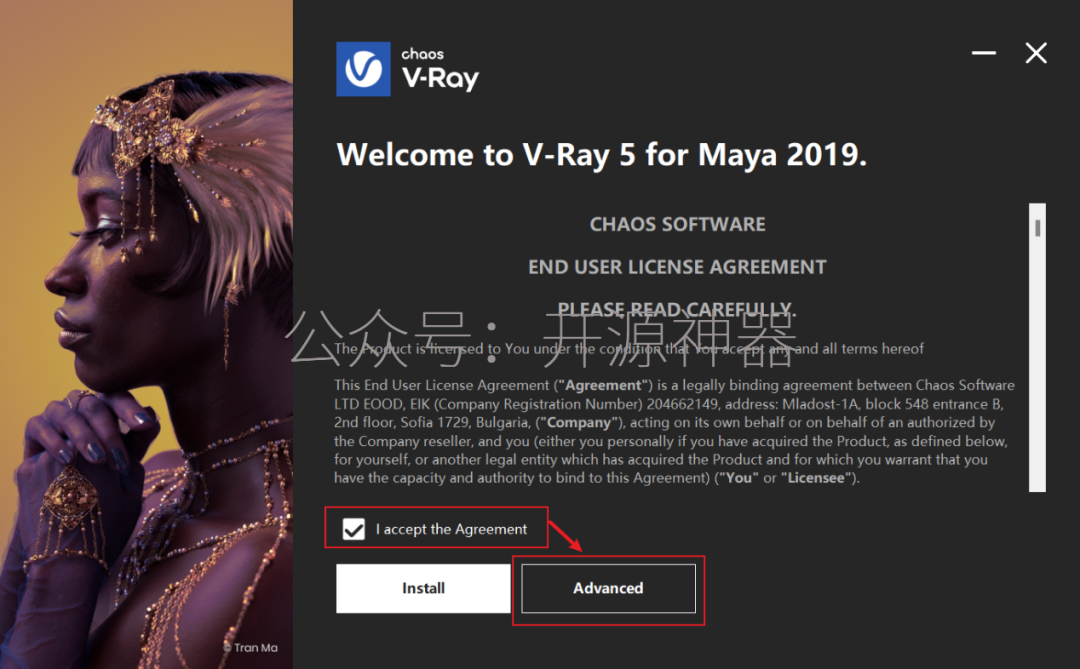Click the bold "Company" term in the license text
This screenshot has width=1080, height=669.
[579, 422]
